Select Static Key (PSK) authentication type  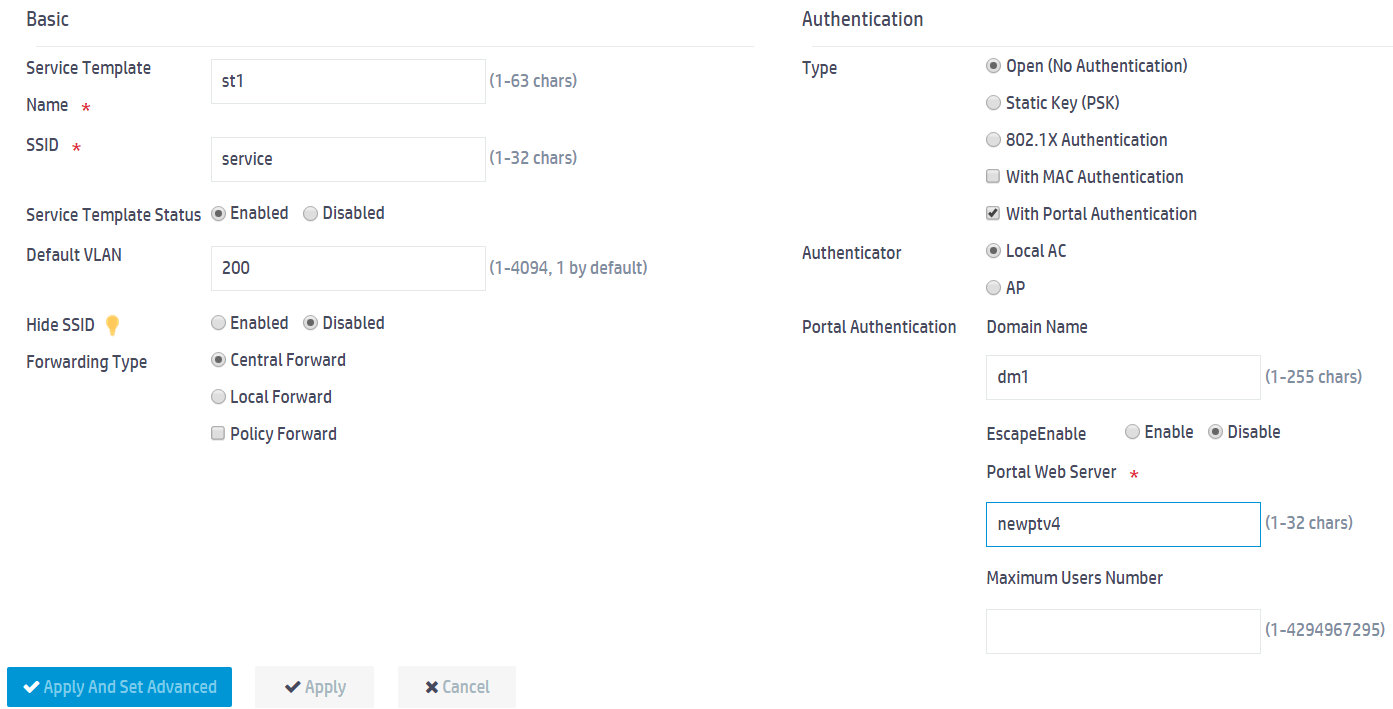pyautogui.click(x=993, y=103)
